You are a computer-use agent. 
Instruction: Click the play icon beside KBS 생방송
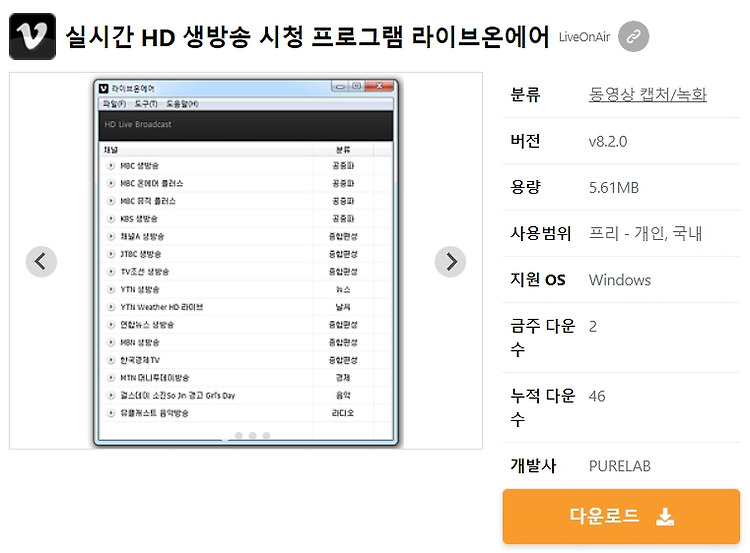click(111, 219)
